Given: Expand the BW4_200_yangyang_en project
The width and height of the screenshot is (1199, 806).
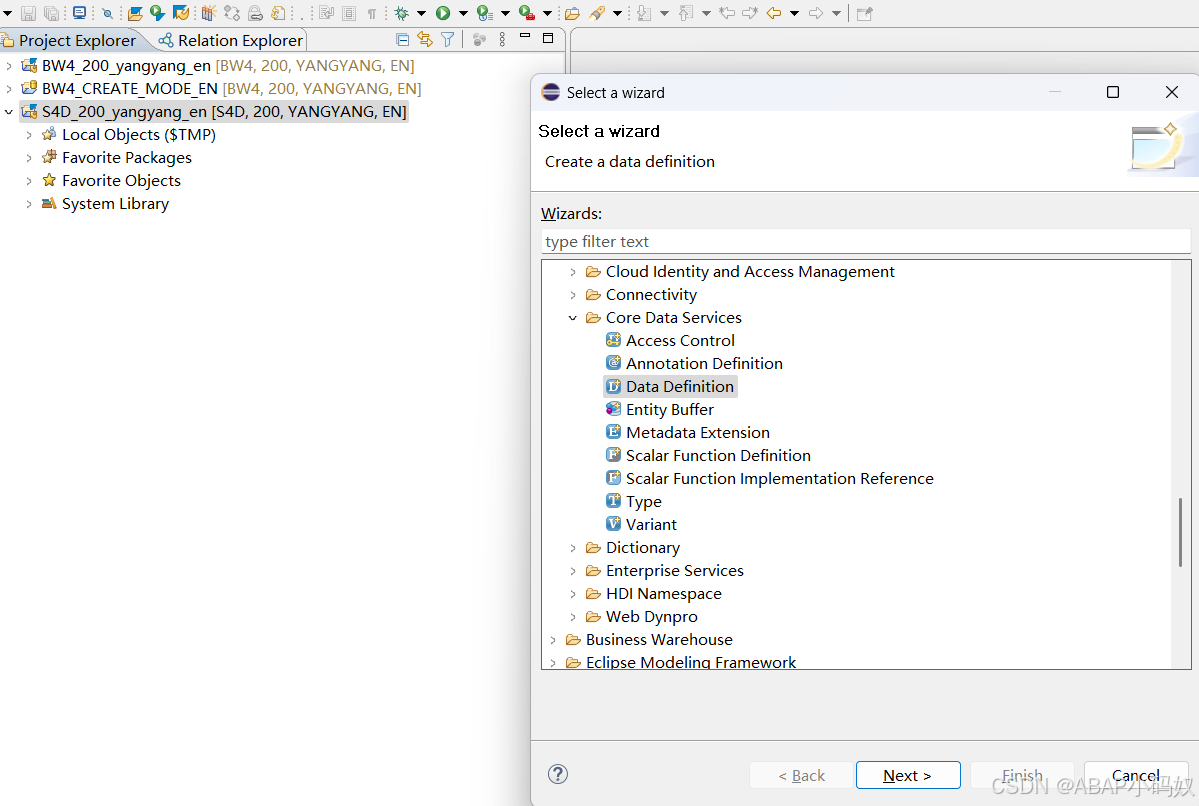Looking at the screenshot, I should coord(9,66).
